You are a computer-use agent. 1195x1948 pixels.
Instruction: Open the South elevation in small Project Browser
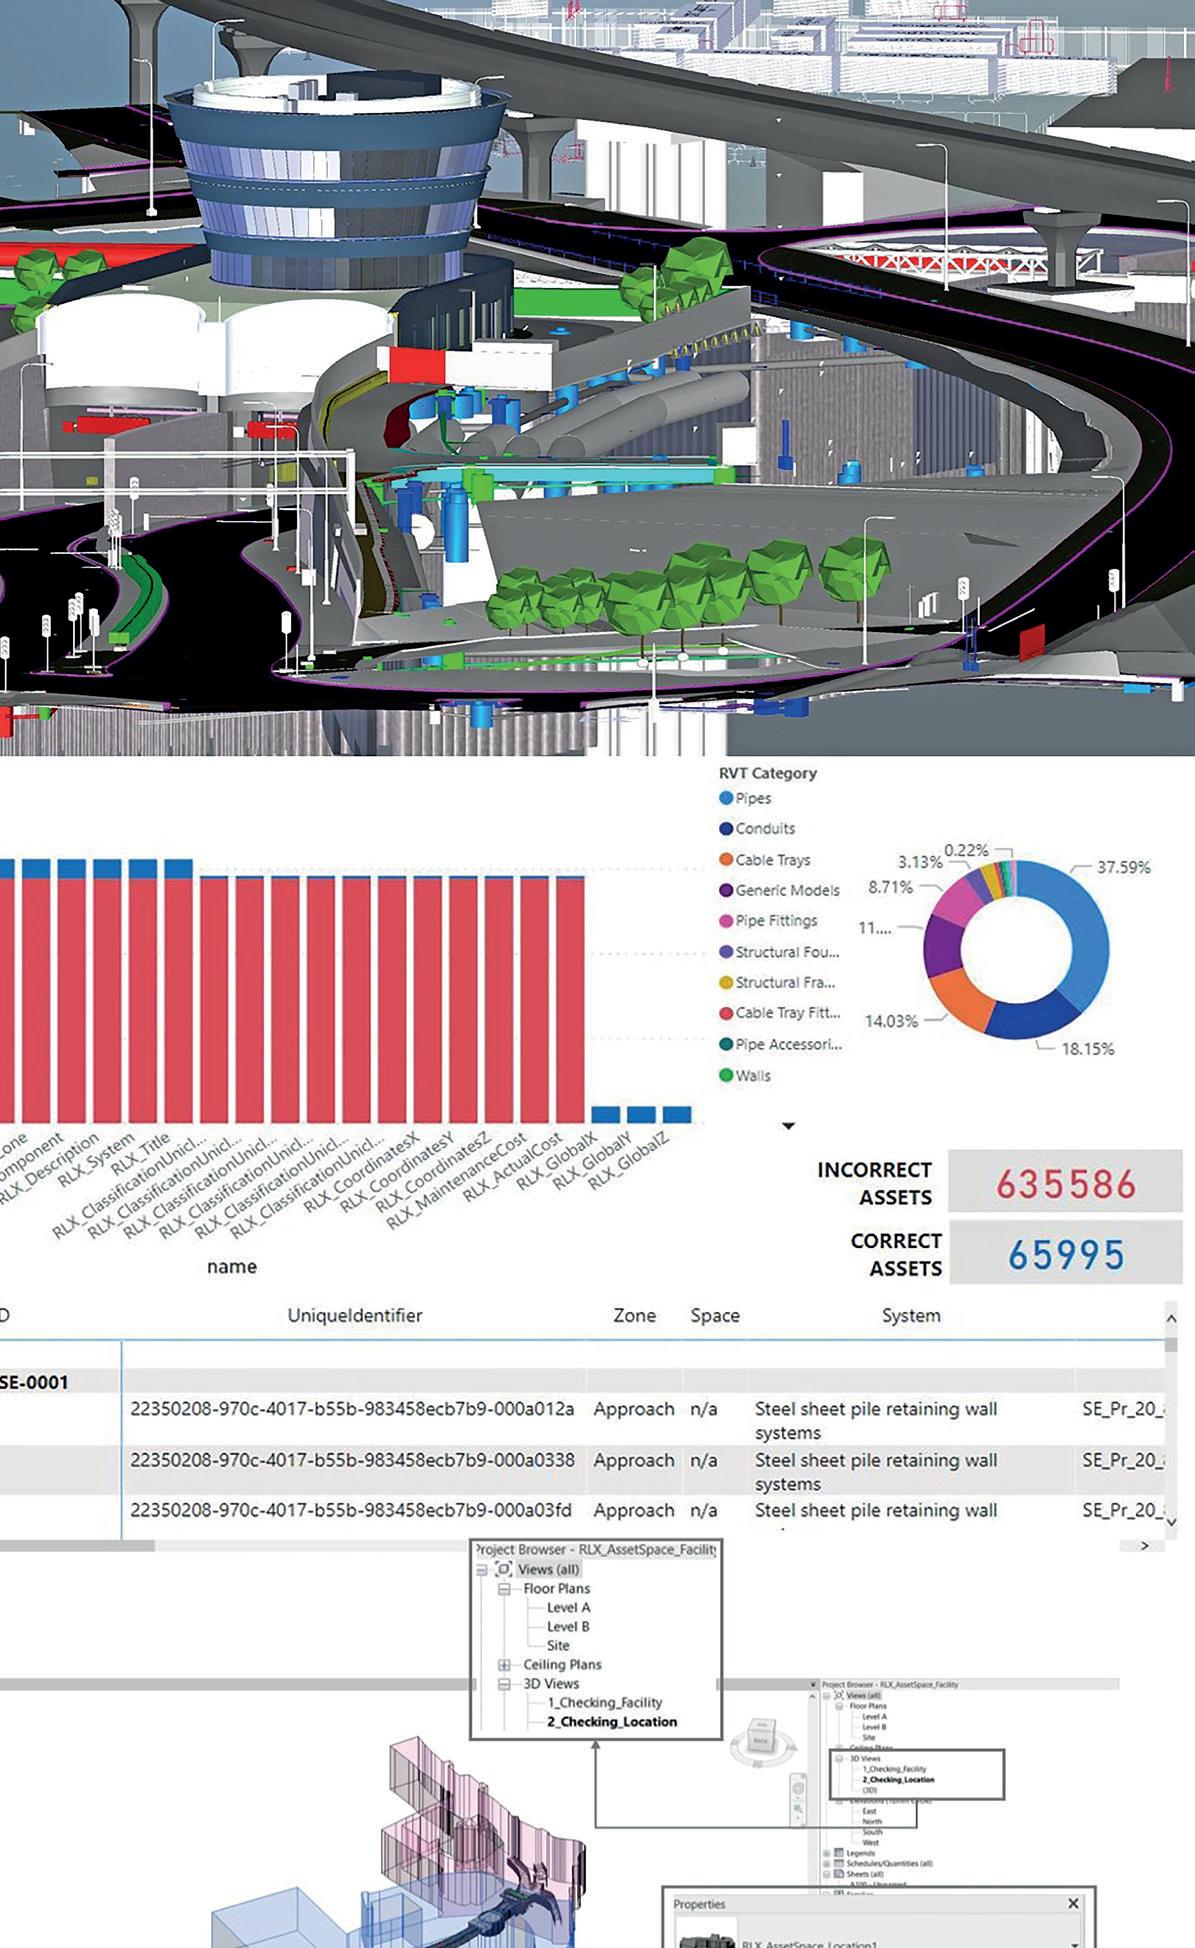tap(873, 1832)
